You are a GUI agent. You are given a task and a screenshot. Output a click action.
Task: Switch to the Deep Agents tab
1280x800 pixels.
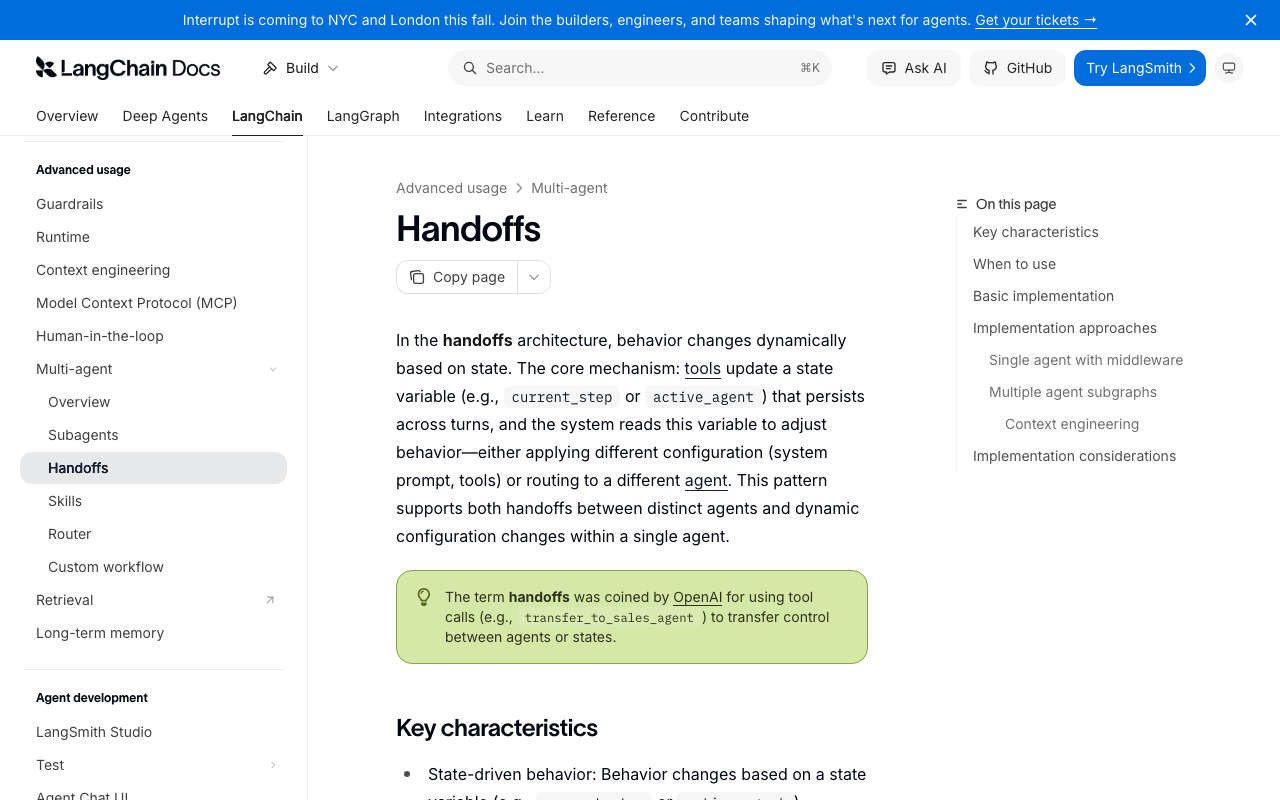point(165,116)
